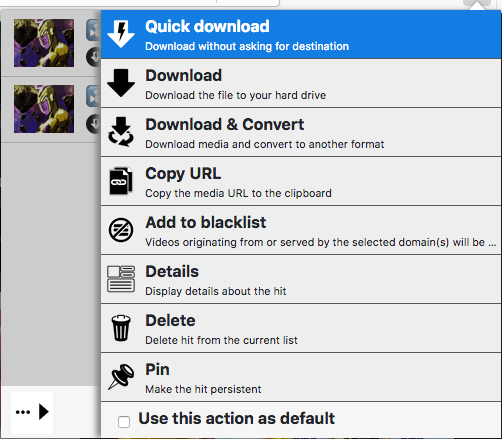The height and width of the screenshot is (439, 502).
Task: Open Details about the hit
Action: point(301,279)
